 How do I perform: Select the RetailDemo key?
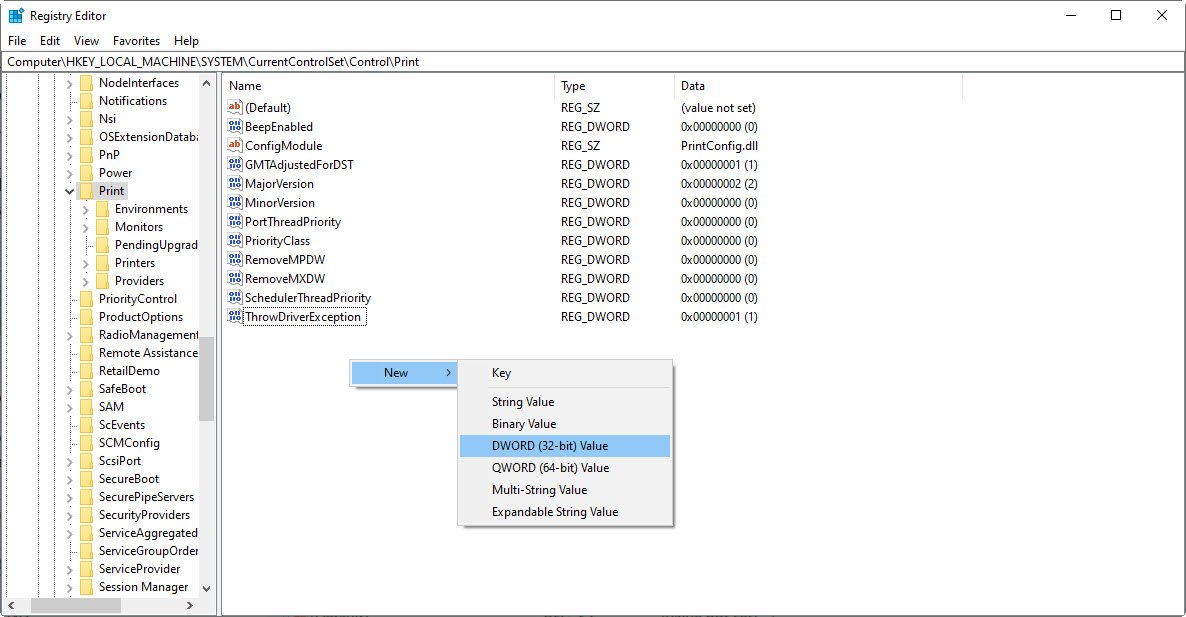click(129, 371)
